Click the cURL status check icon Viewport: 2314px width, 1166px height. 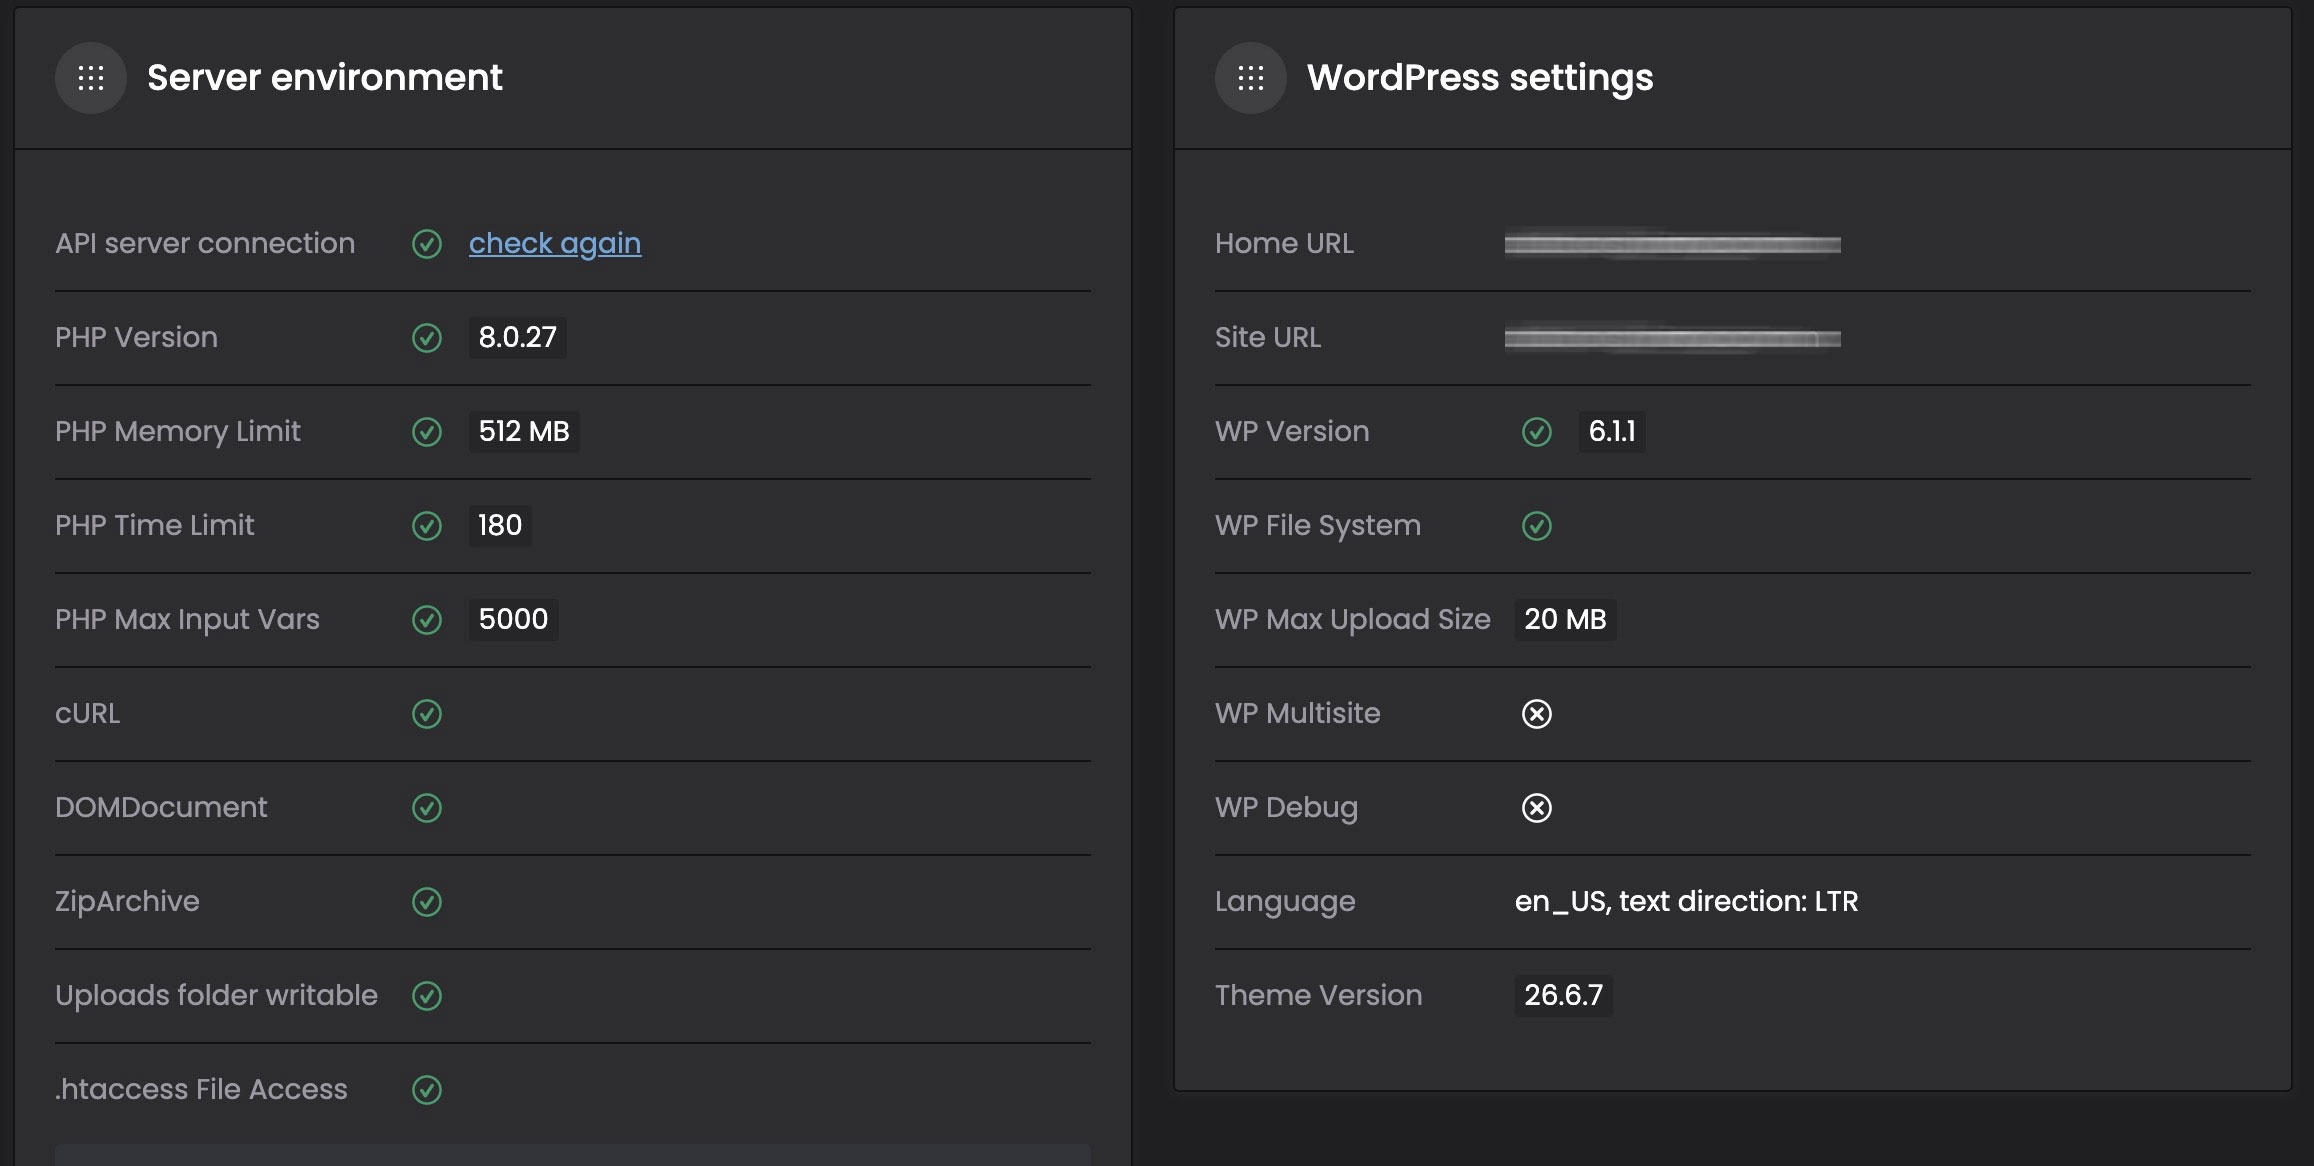coord(427,714)
